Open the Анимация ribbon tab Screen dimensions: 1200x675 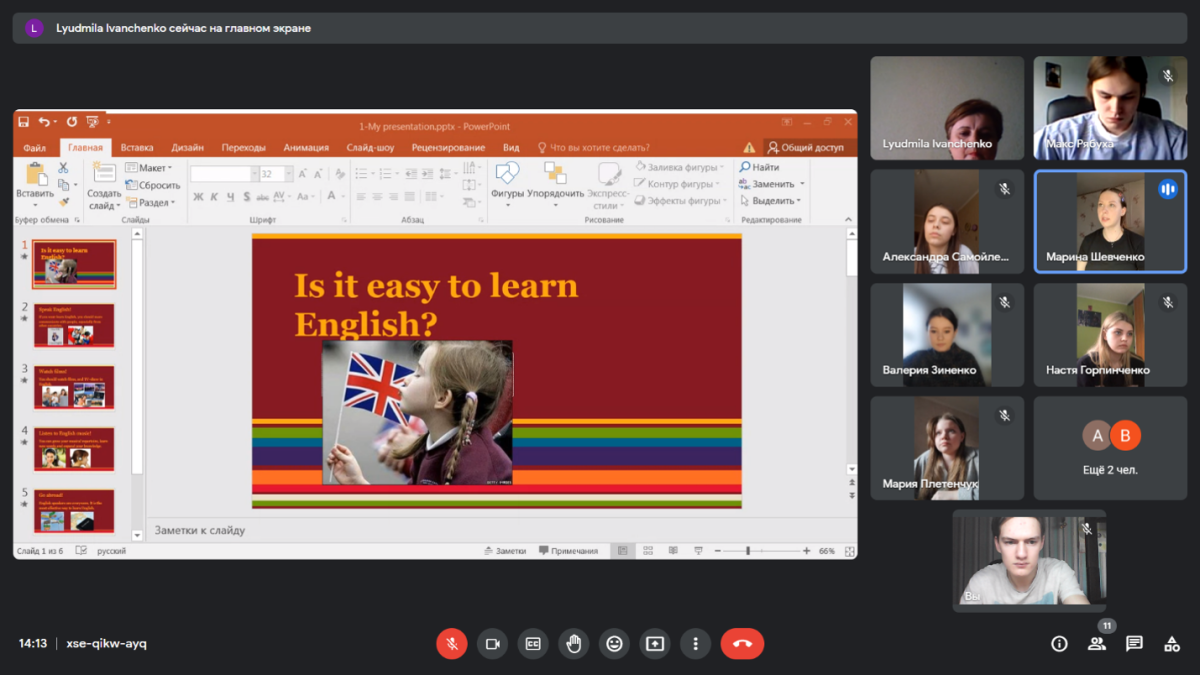(306, 148)
